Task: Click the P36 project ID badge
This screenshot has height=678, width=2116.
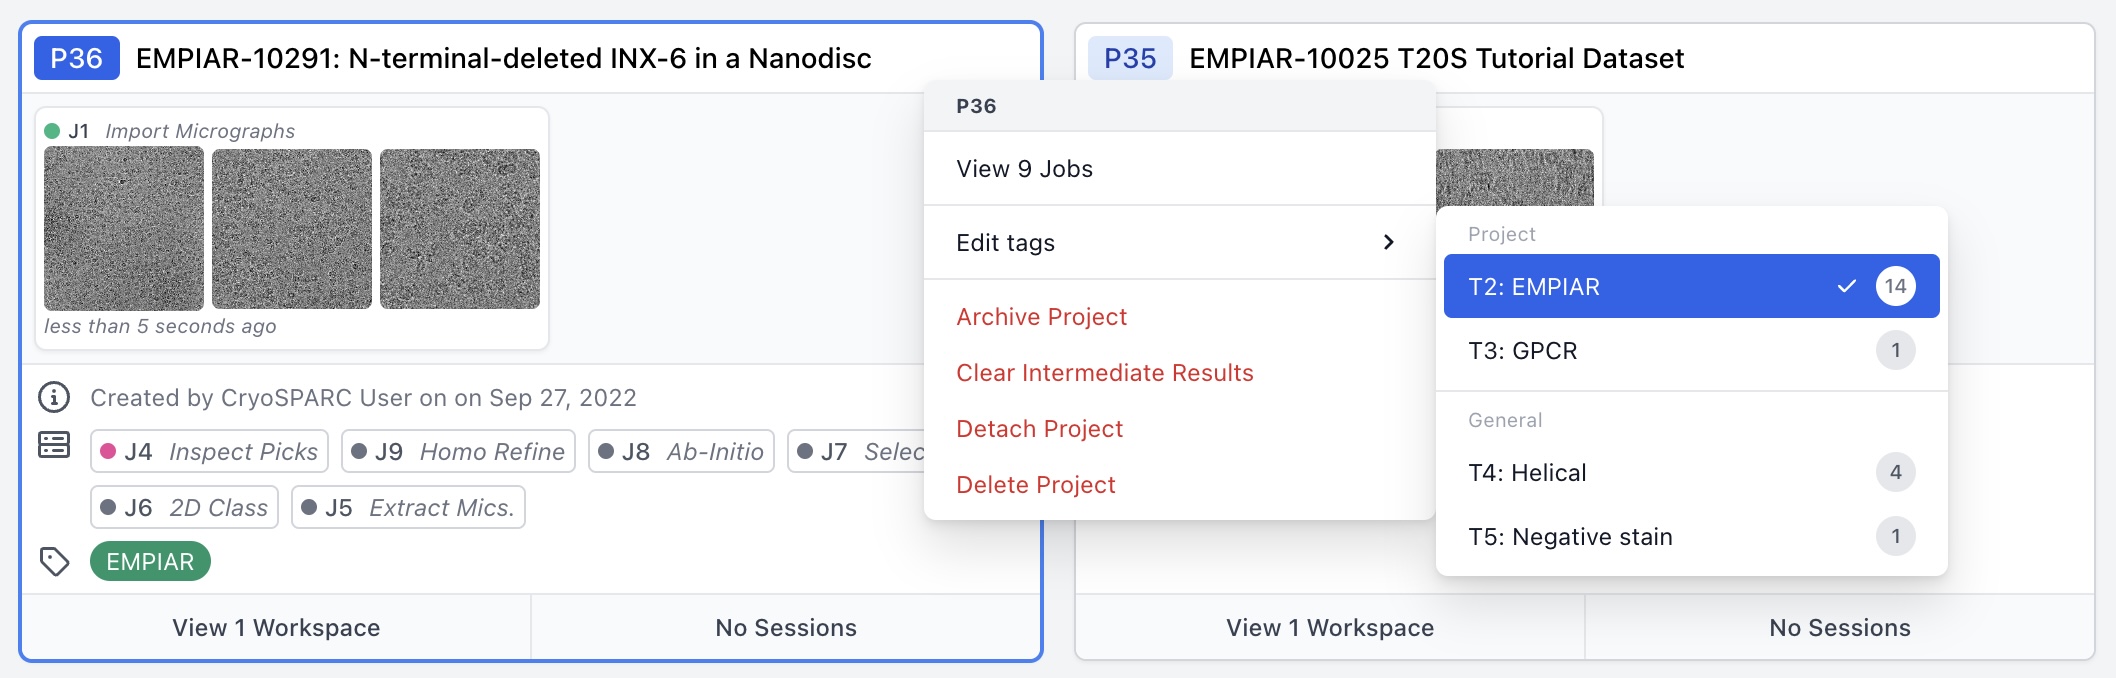Action: click(77, 58)
